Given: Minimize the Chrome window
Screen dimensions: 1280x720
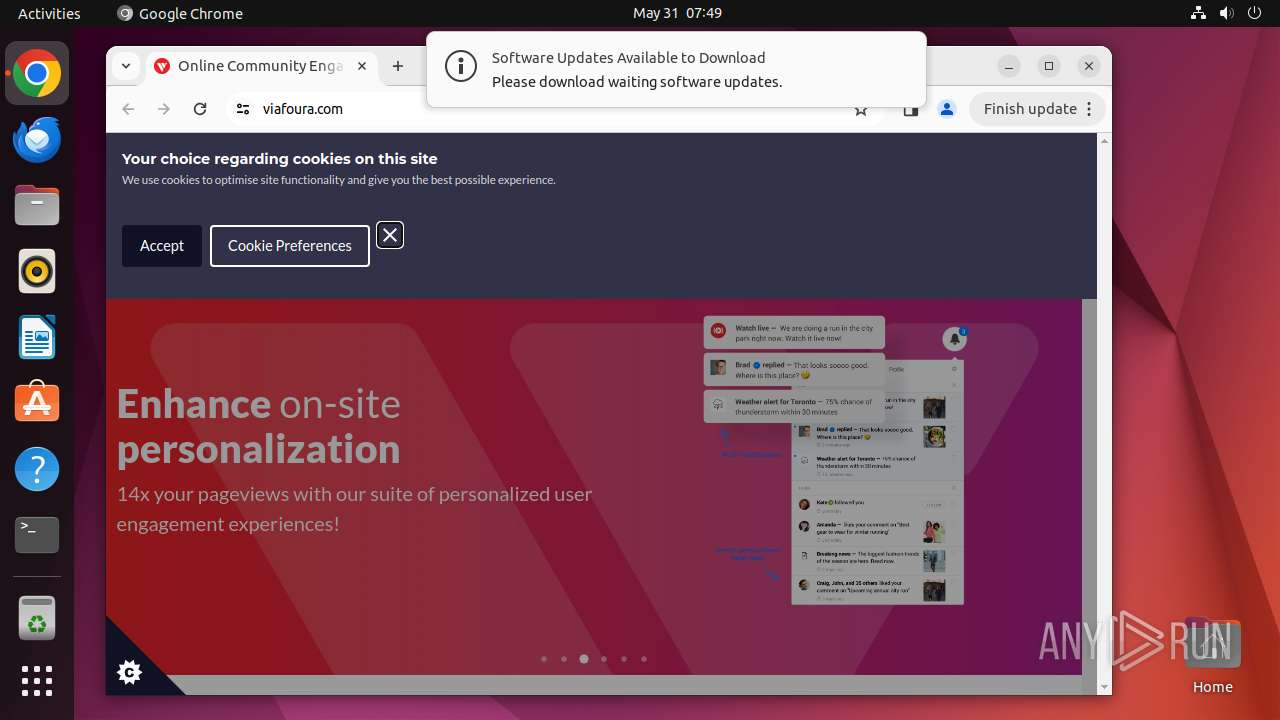Looking at the screenshot, I should [x=1009, y=66].
